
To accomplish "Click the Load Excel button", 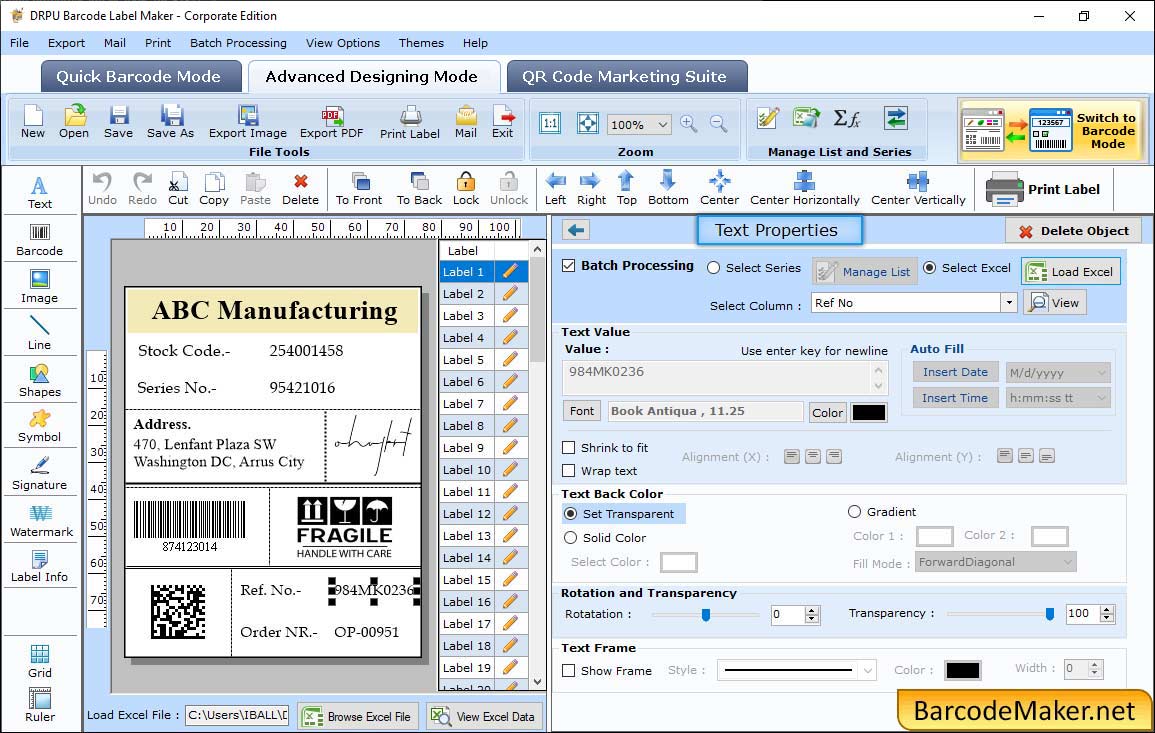I will click(1071, 272).
